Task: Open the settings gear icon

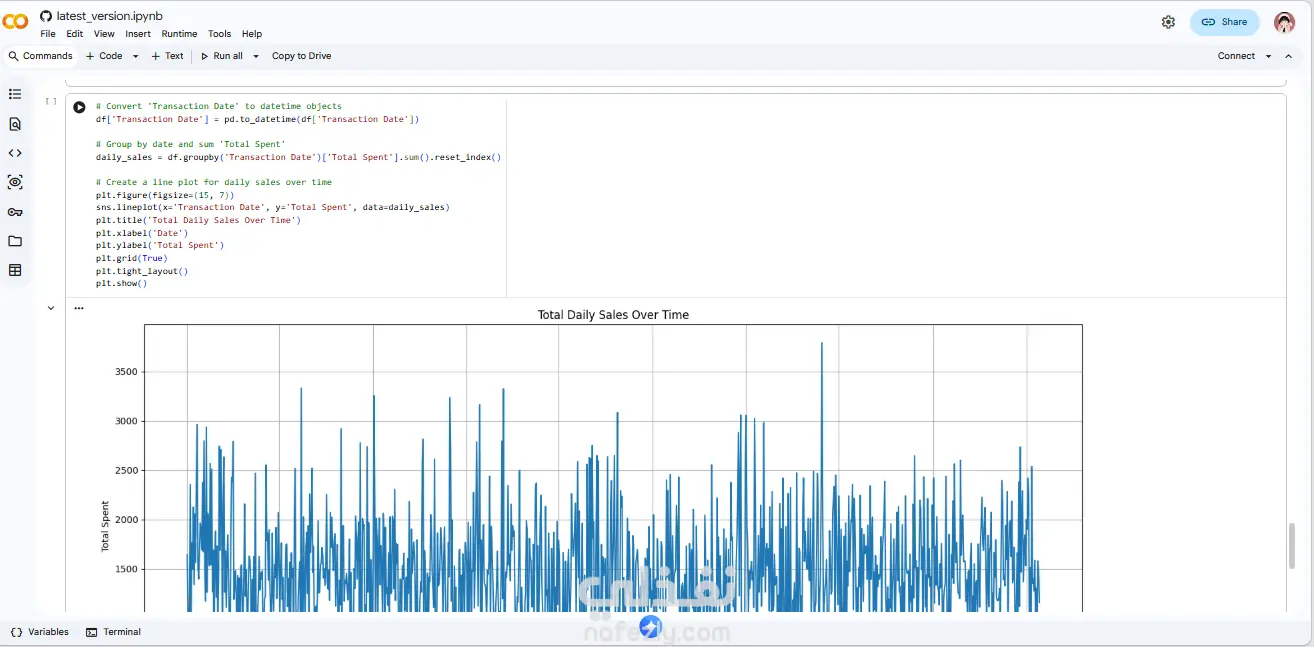Action: pyautogui.click(x=1168, y=22)
